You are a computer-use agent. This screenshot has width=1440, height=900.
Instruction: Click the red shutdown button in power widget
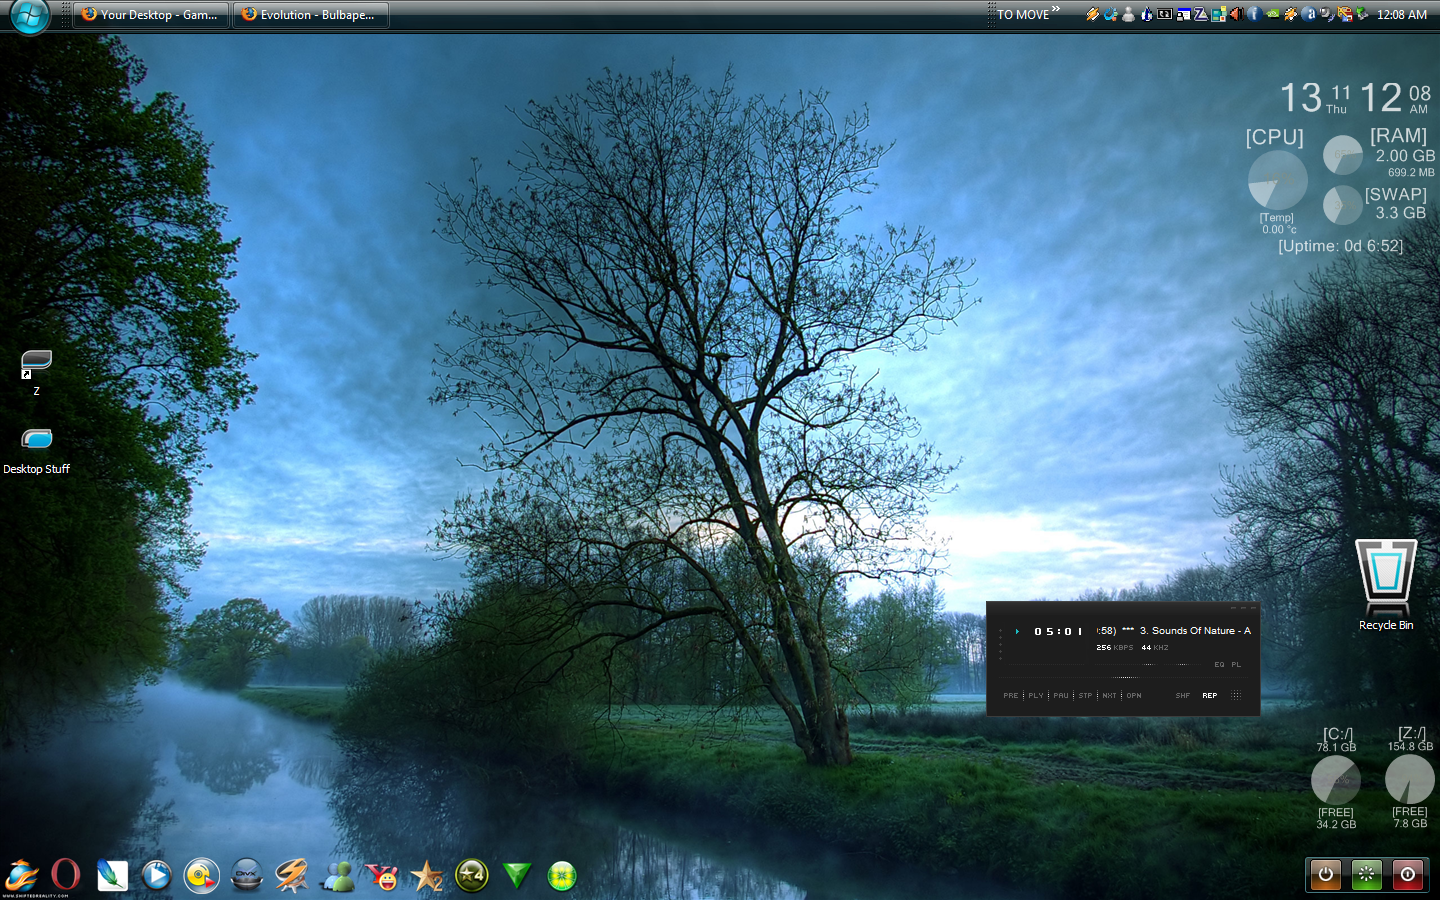tap(1407, 874)
